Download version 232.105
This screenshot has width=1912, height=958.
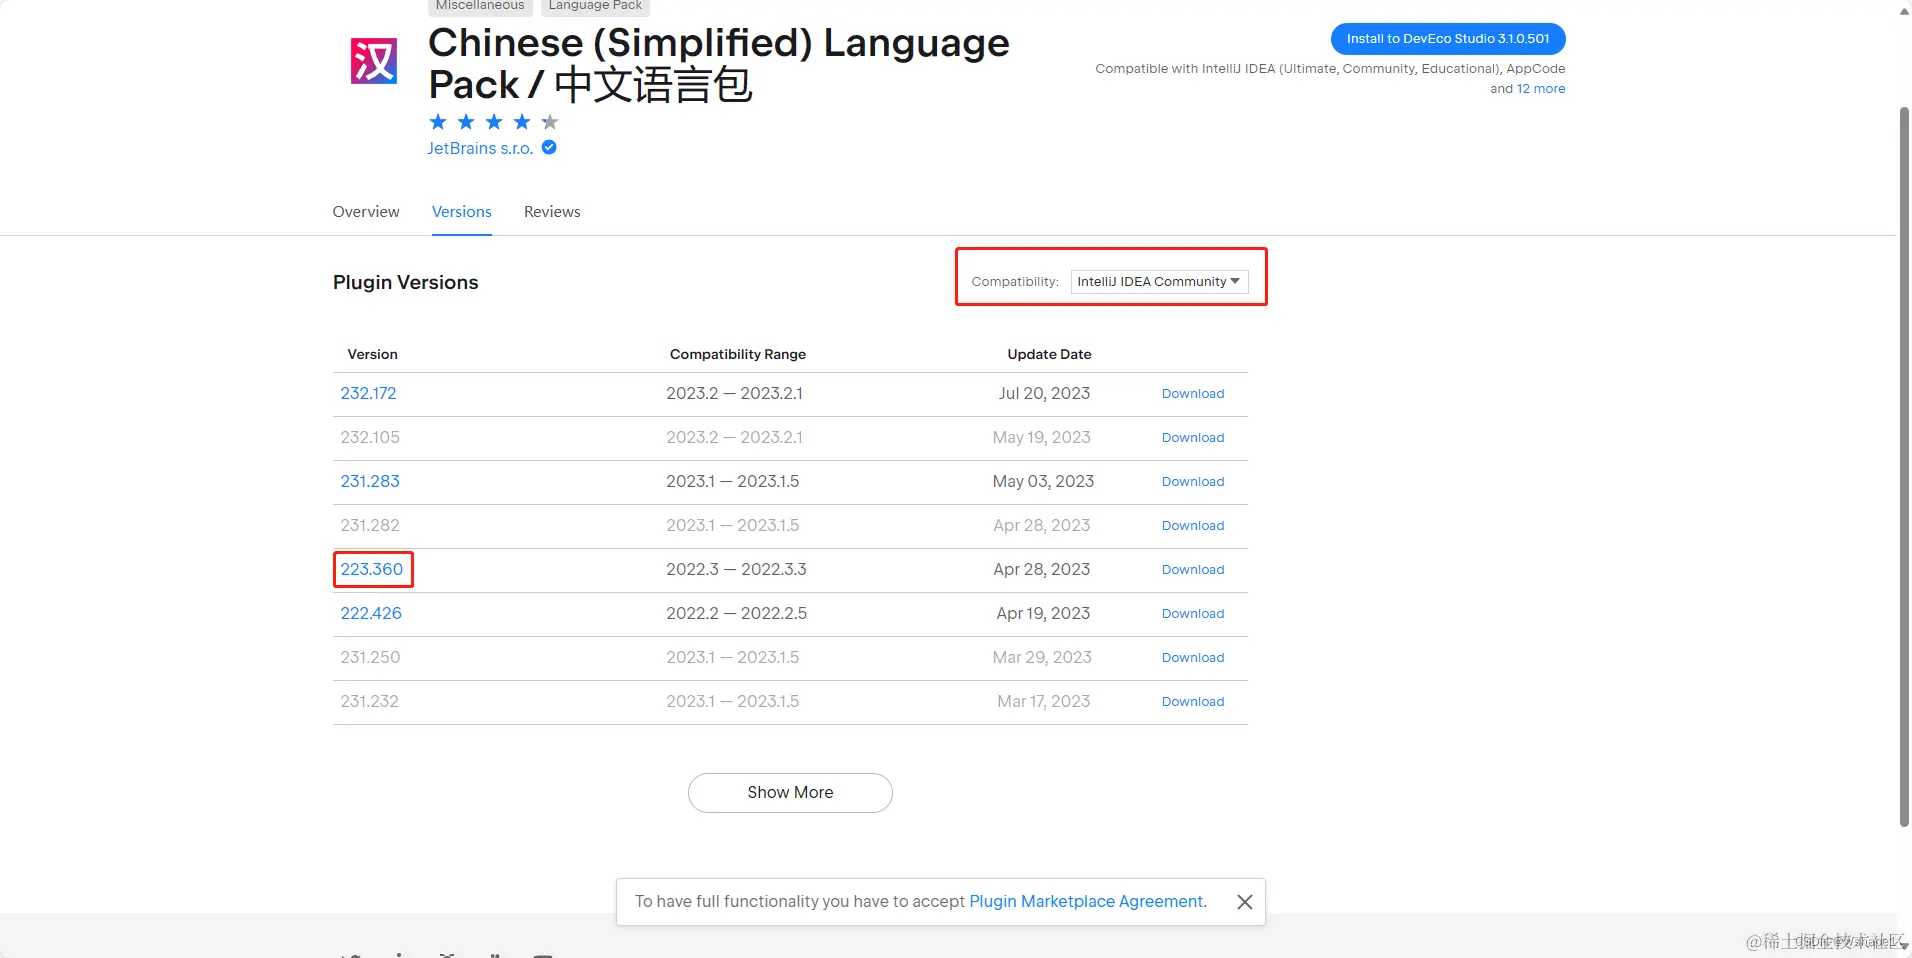point(1193,438)
